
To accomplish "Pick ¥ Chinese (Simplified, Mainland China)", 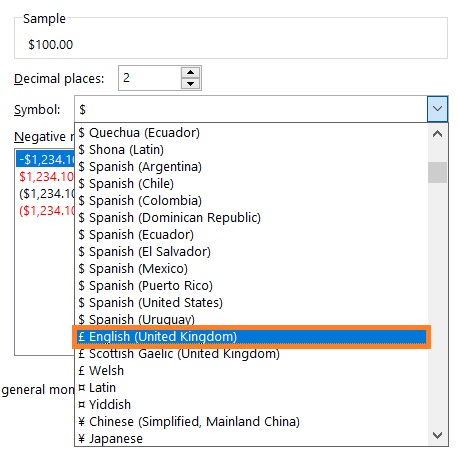I will [x=251, y=422].
